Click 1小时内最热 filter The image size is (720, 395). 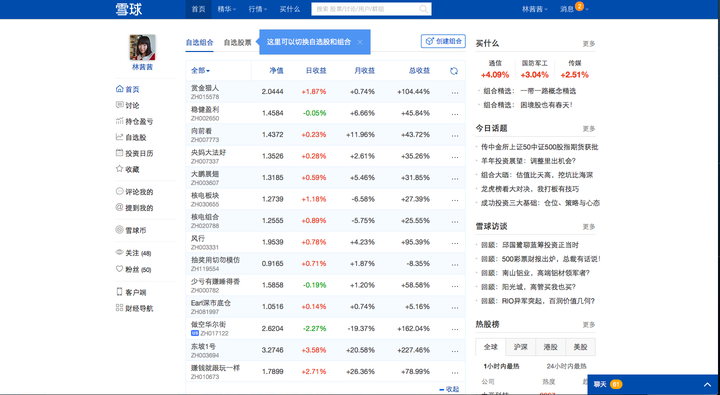point(501,367)
